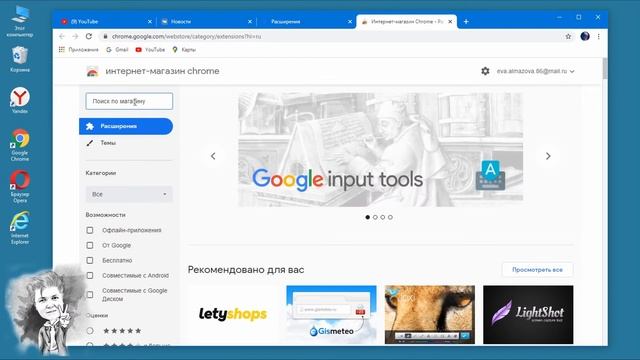Check the Бесплатно filter
This screenshot has width=640, height=360.
(90, 260)
